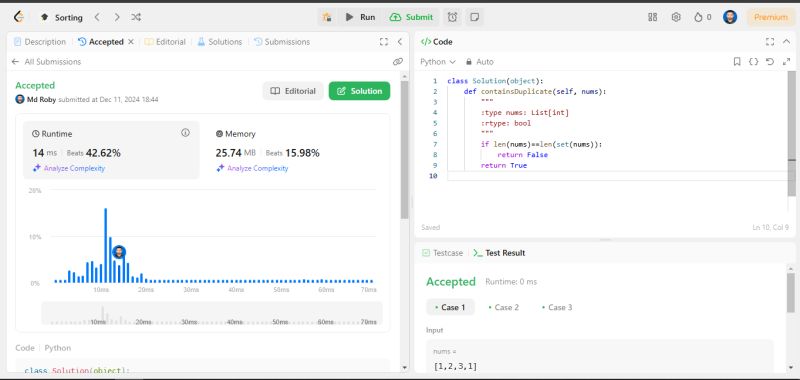Open the notes sticky icon
The height and width of the screenshot is (380, 800).
tap(474, 17)
